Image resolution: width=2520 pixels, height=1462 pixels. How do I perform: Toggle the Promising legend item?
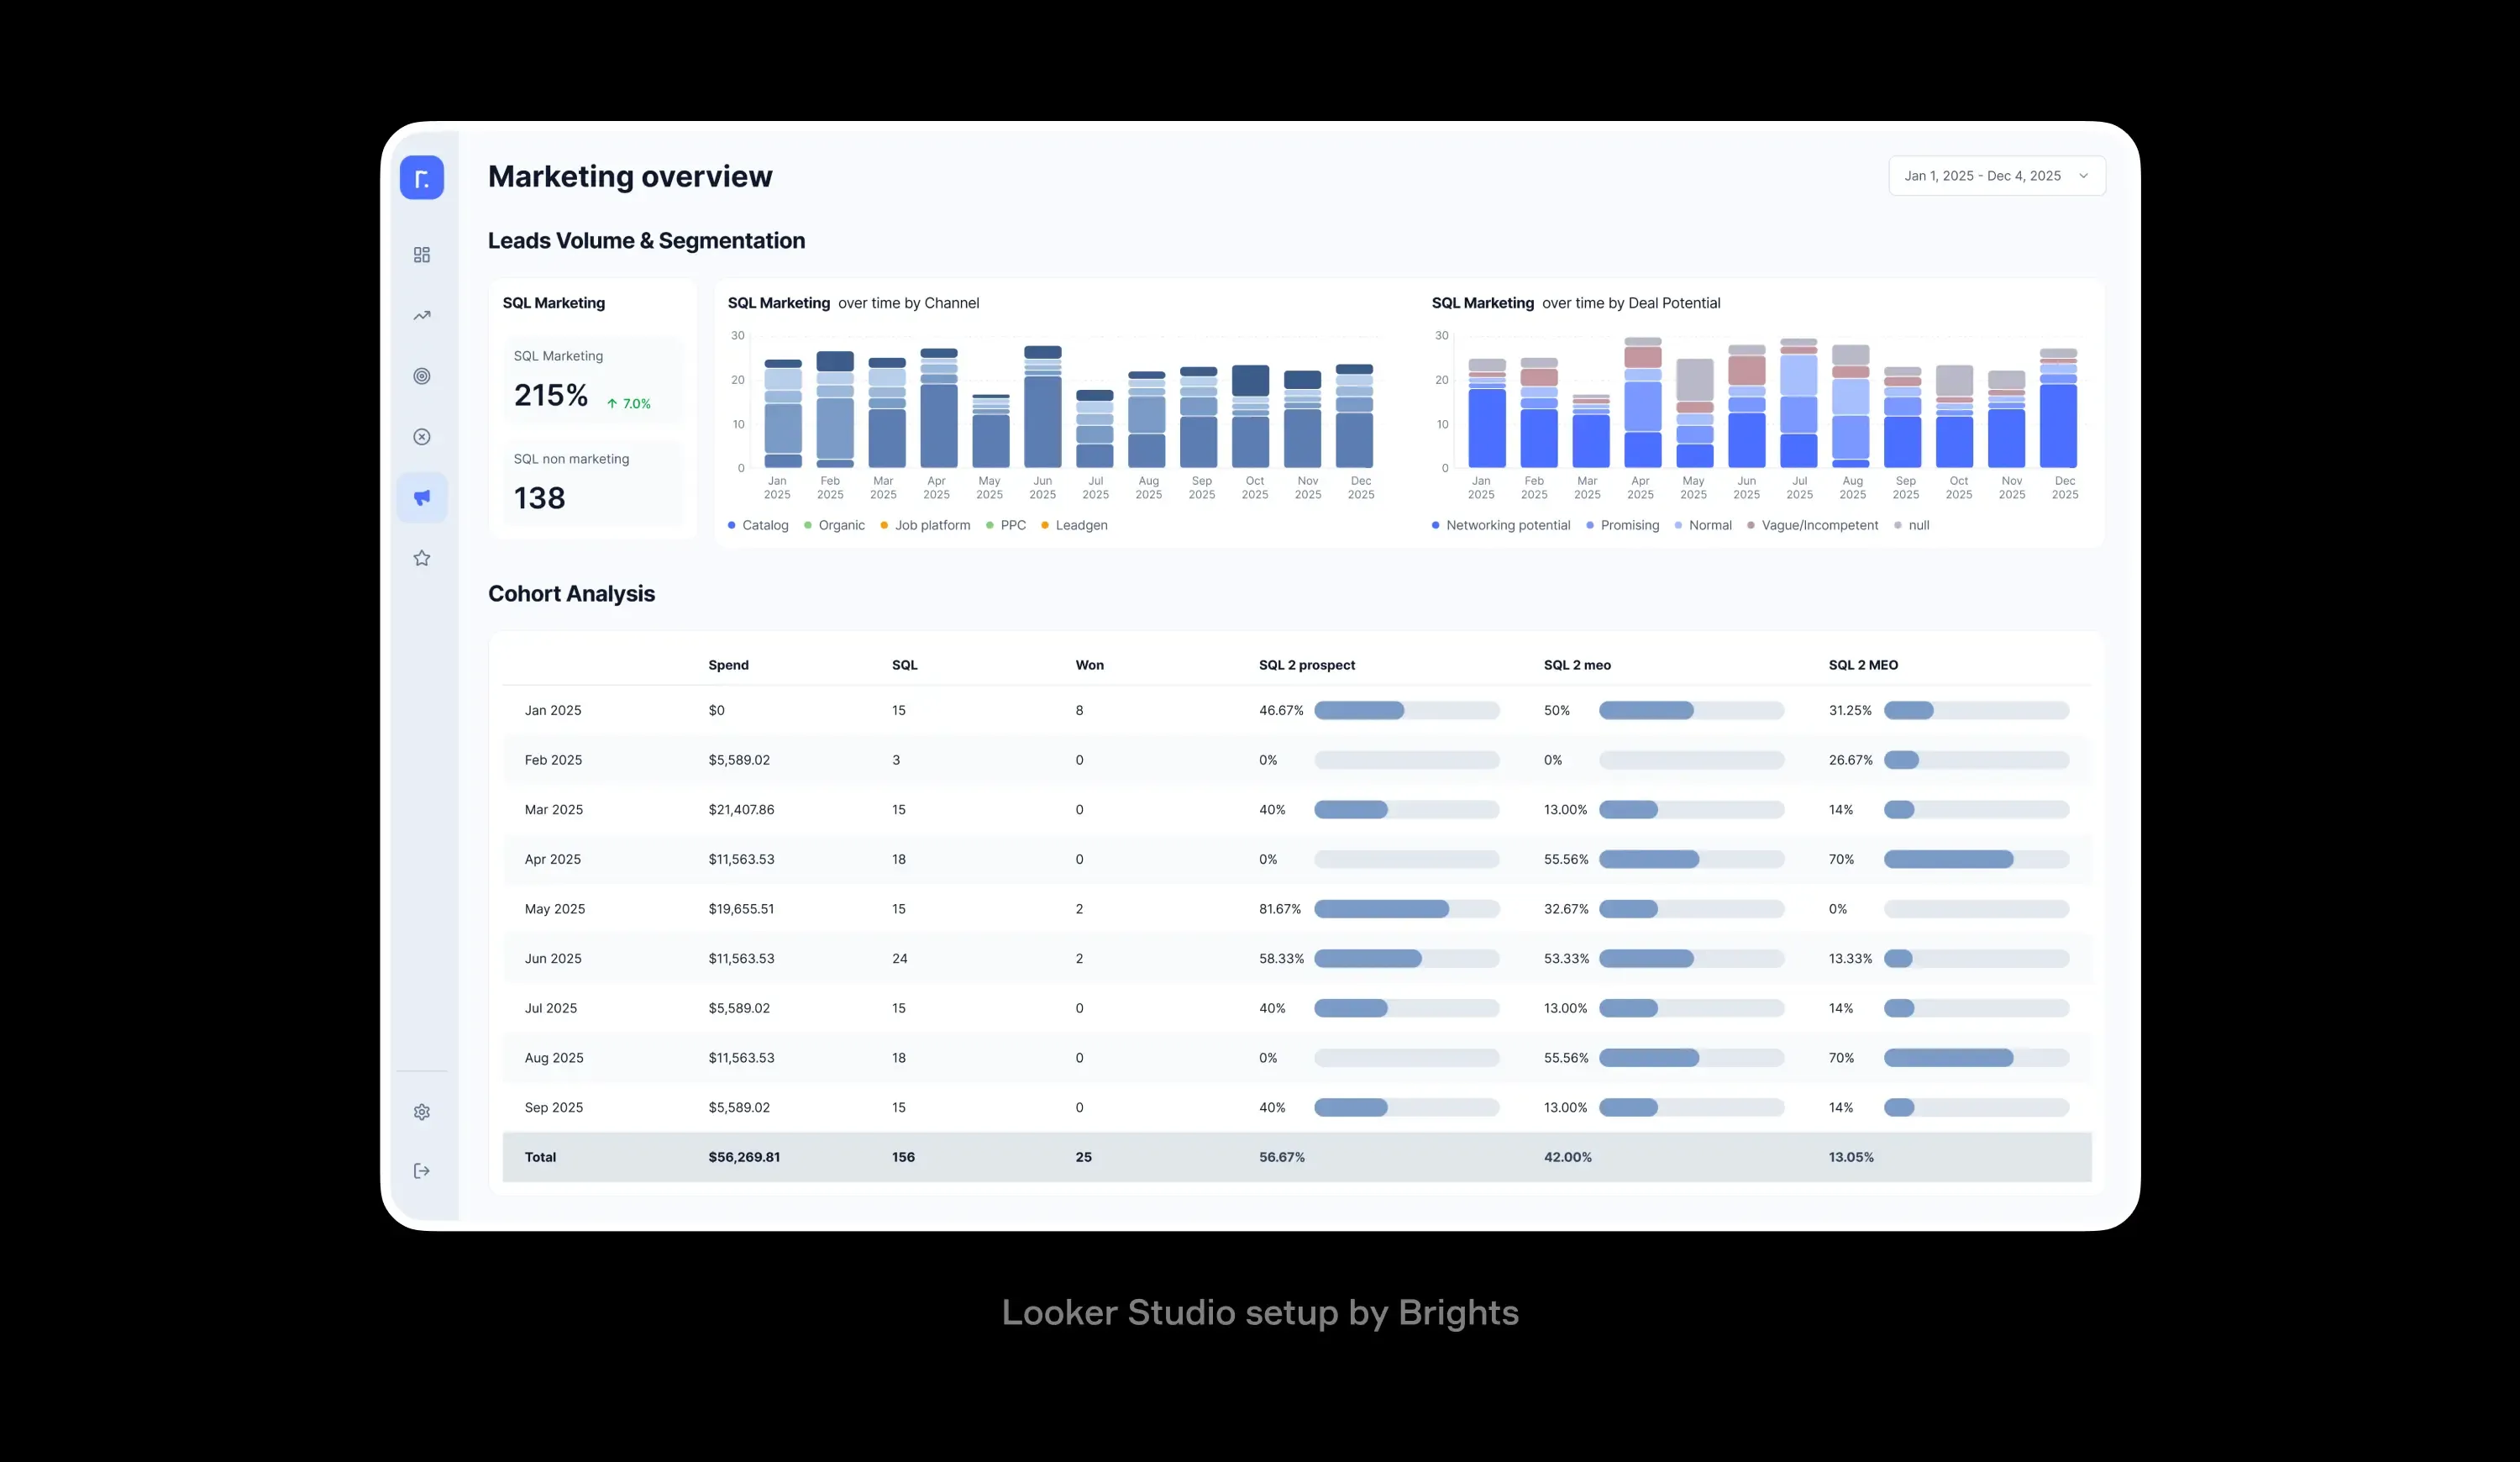click(x=1622, y=525)
